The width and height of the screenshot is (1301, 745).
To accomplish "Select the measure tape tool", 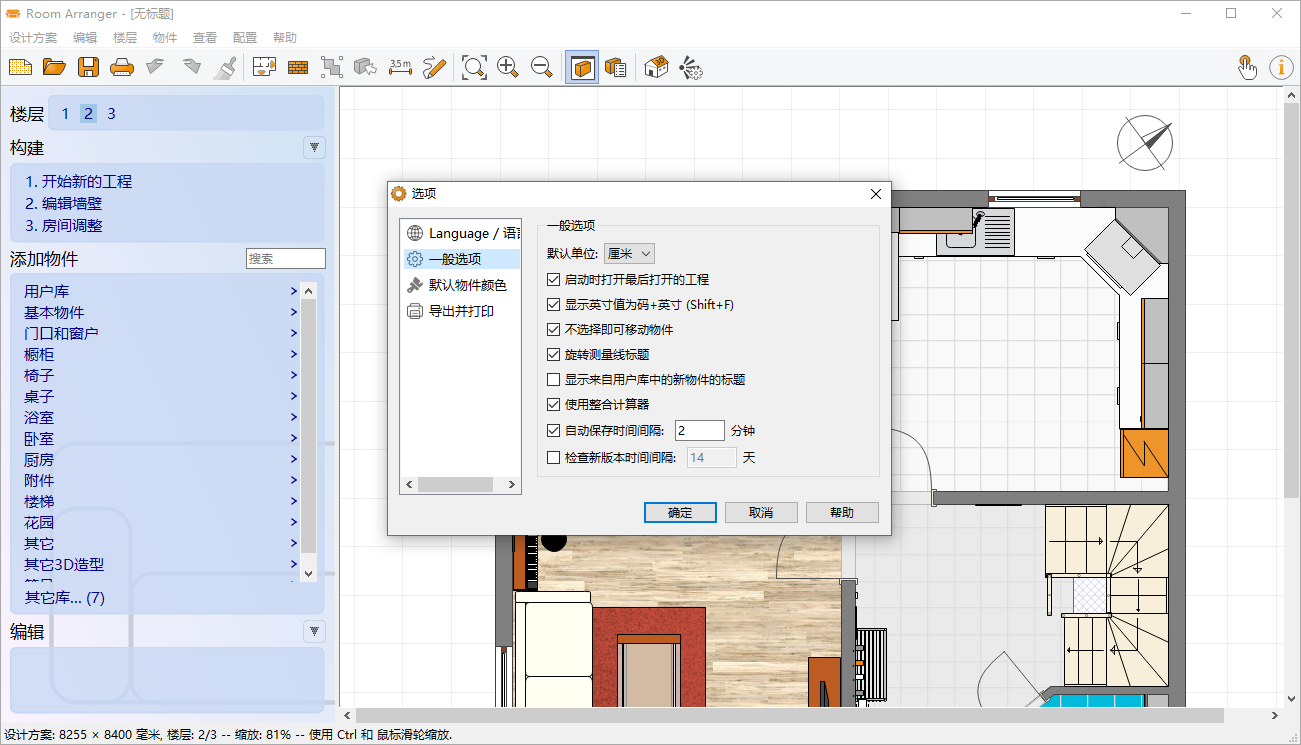I will (x=400, y=67).
